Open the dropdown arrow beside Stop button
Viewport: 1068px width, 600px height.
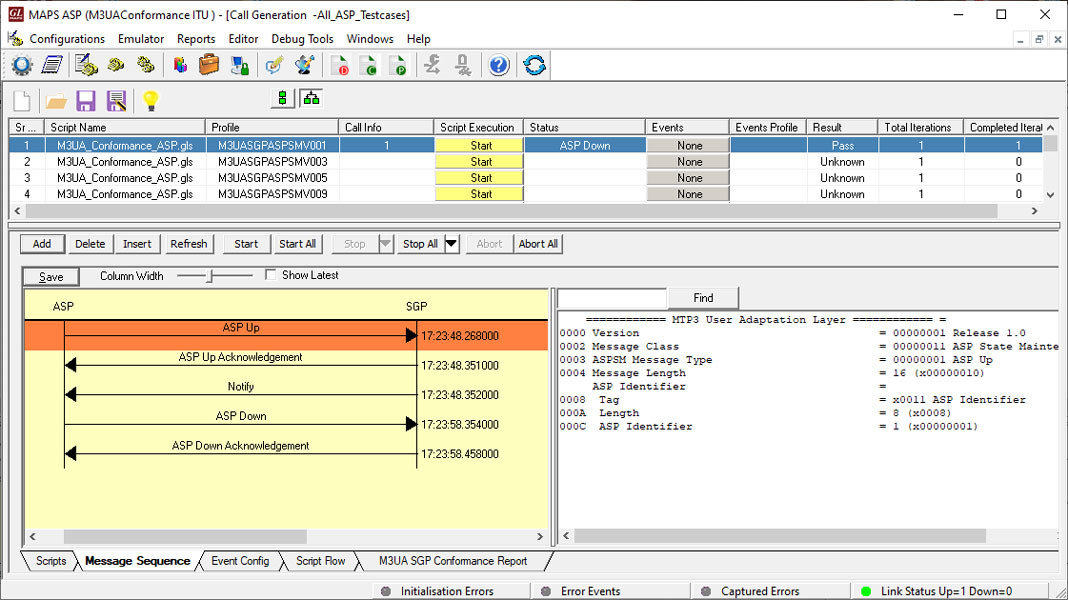(x=386, y=244)
